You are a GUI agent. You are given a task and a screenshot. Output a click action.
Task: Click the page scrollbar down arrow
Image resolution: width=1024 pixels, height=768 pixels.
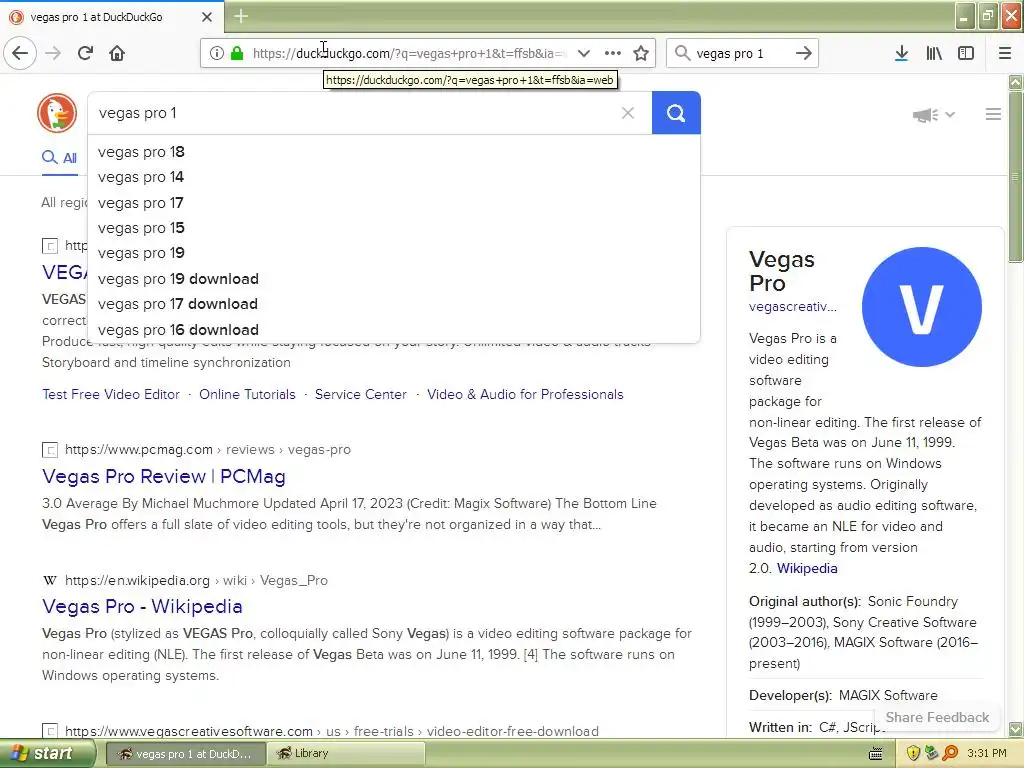coord(1016,729)
